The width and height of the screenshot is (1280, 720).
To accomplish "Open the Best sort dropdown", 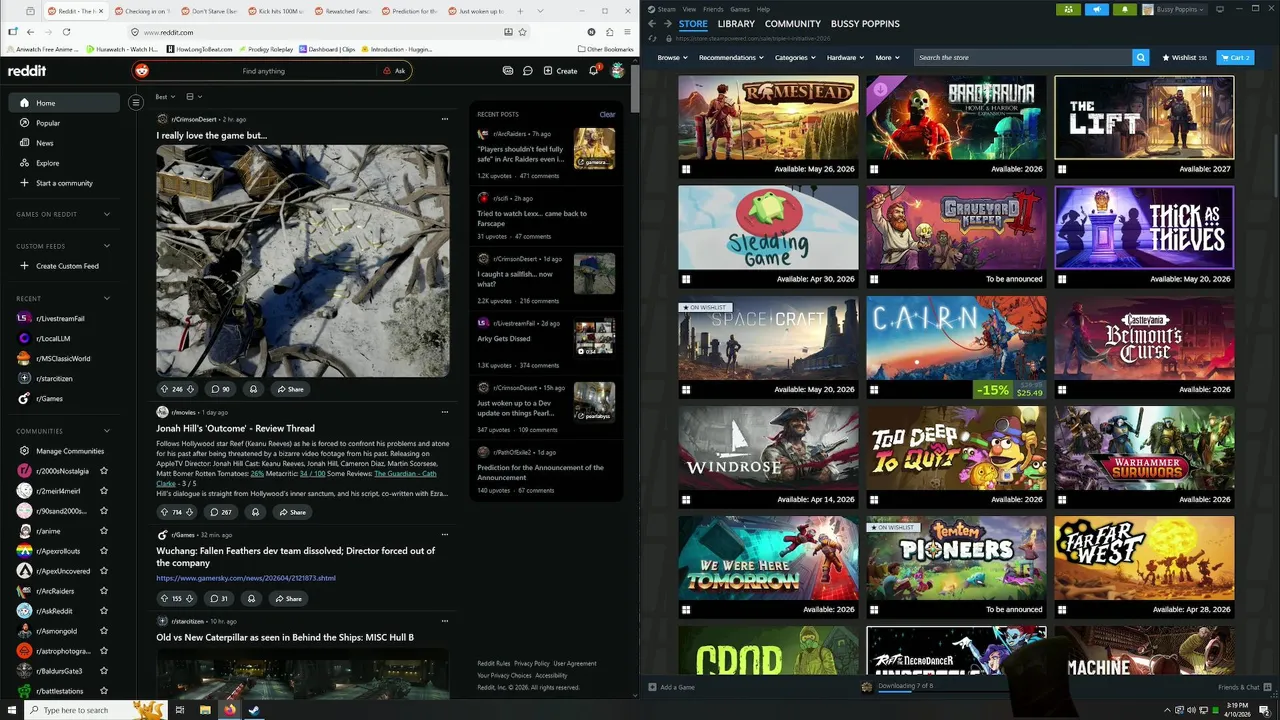I will (x=165, y=97).
